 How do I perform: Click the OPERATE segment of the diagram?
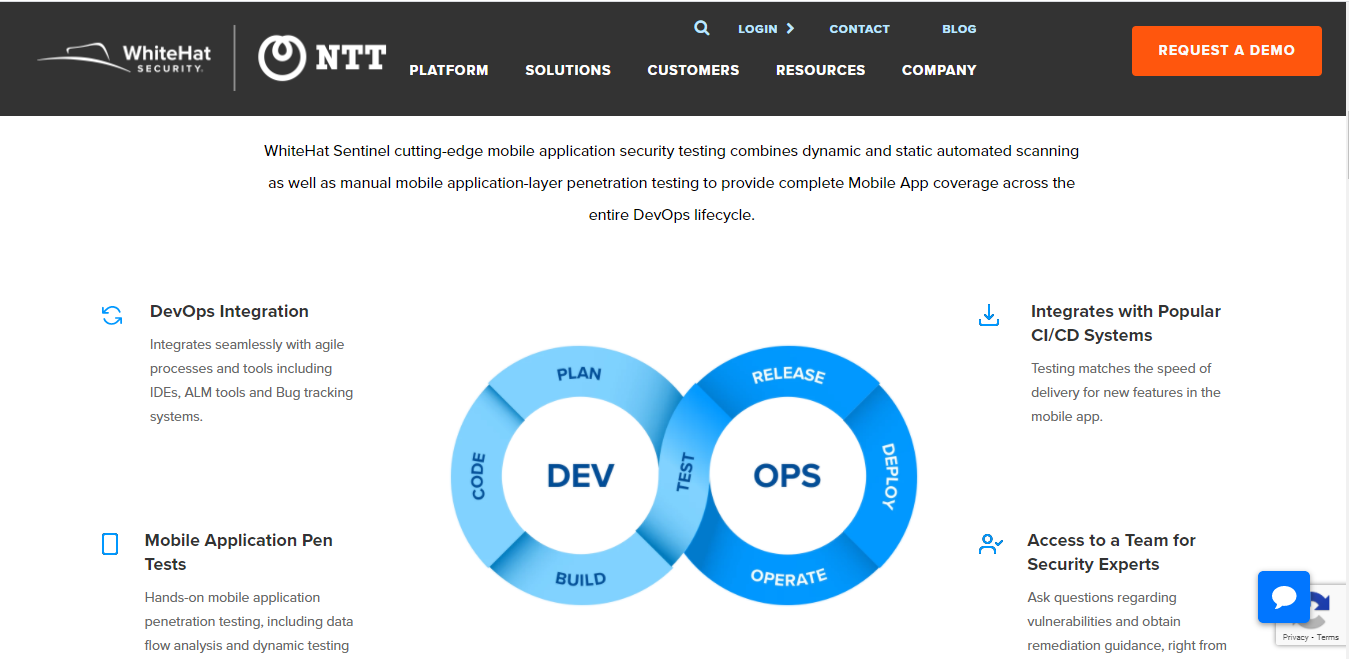789,577
